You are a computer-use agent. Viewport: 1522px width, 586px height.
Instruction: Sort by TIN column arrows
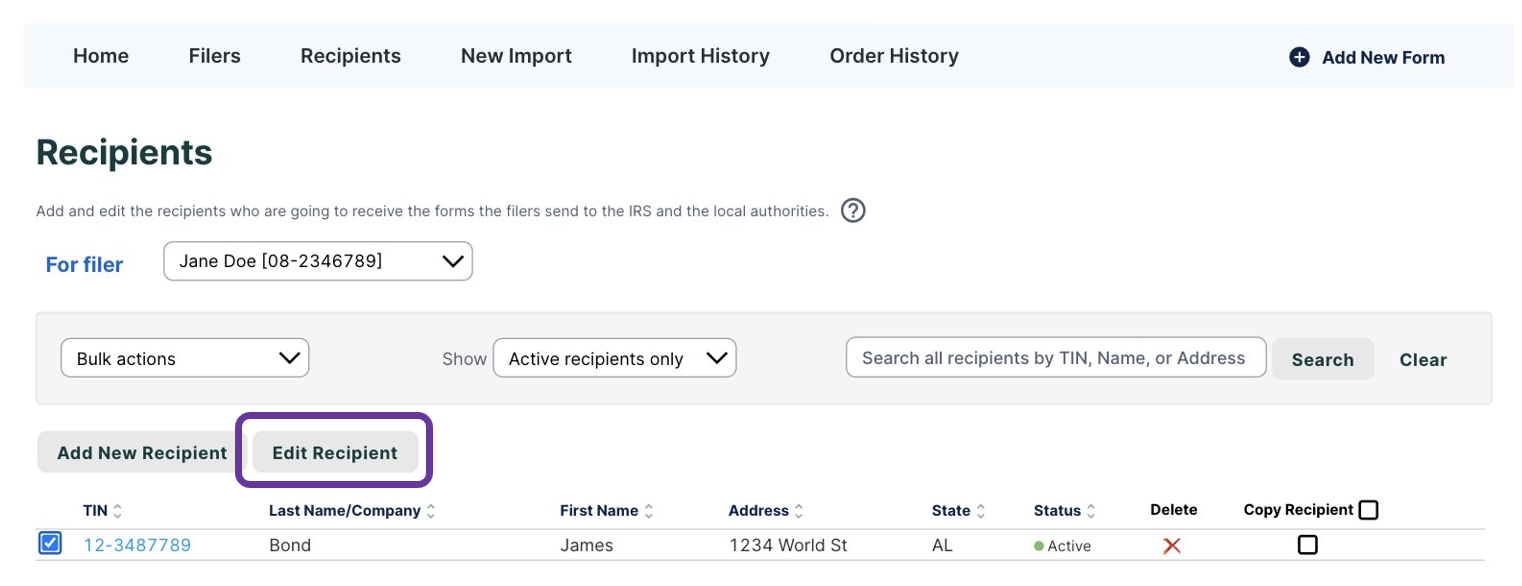(118, 511)
